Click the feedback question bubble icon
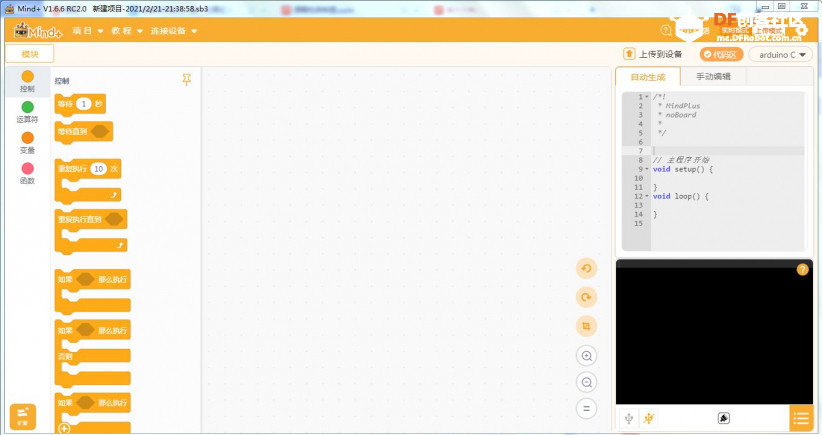 (x=666, y=30)
